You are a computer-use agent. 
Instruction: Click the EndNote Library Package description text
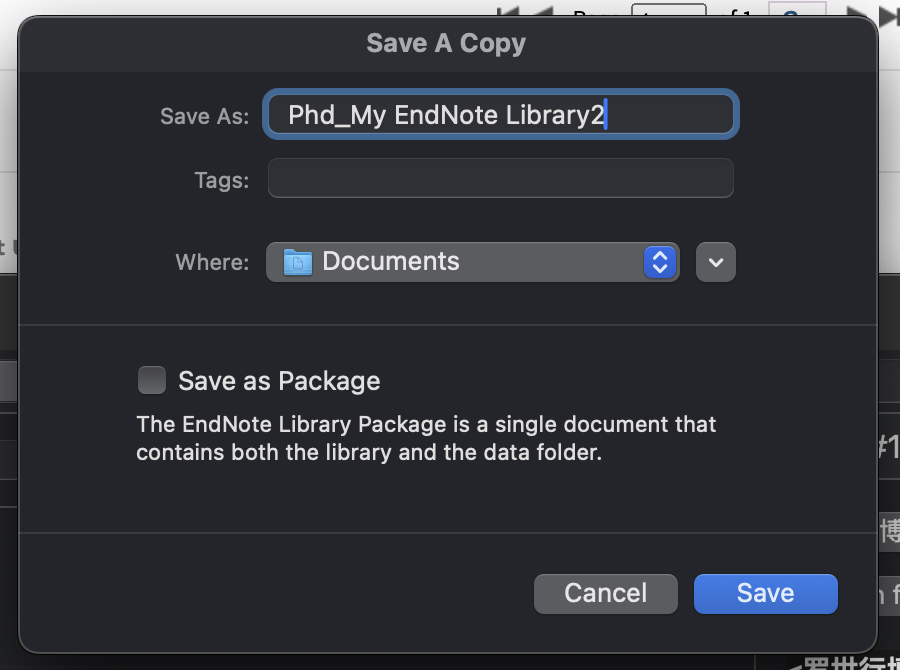[426, 438]
